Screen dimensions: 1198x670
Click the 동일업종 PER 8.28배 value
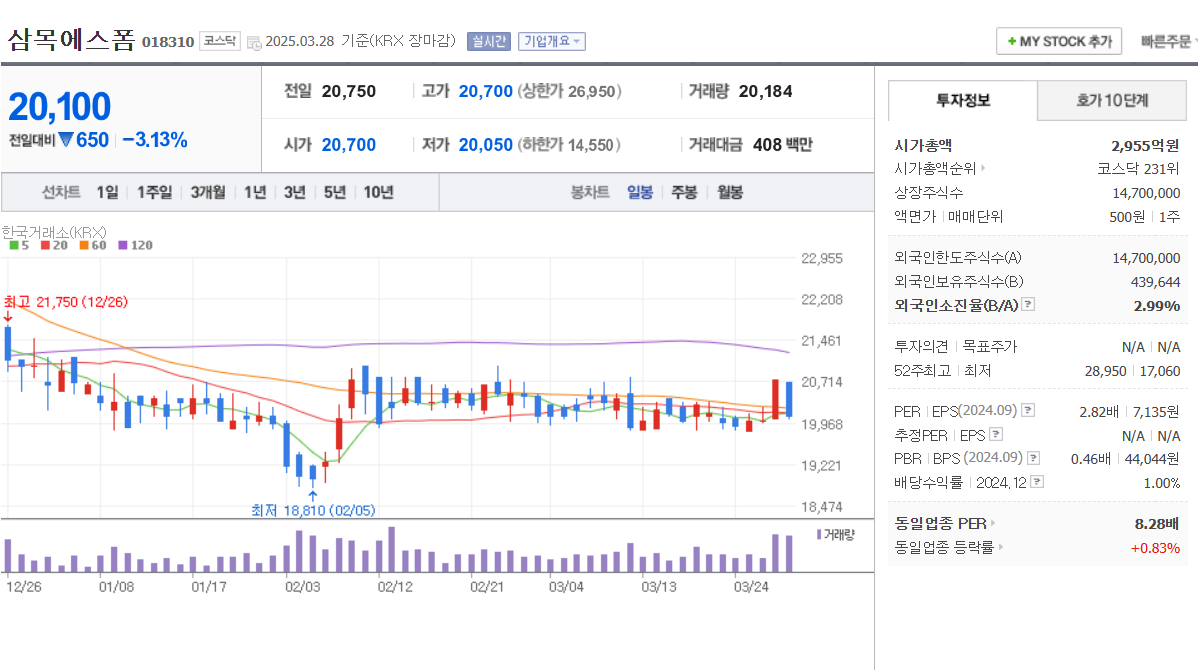[1157, 523]
